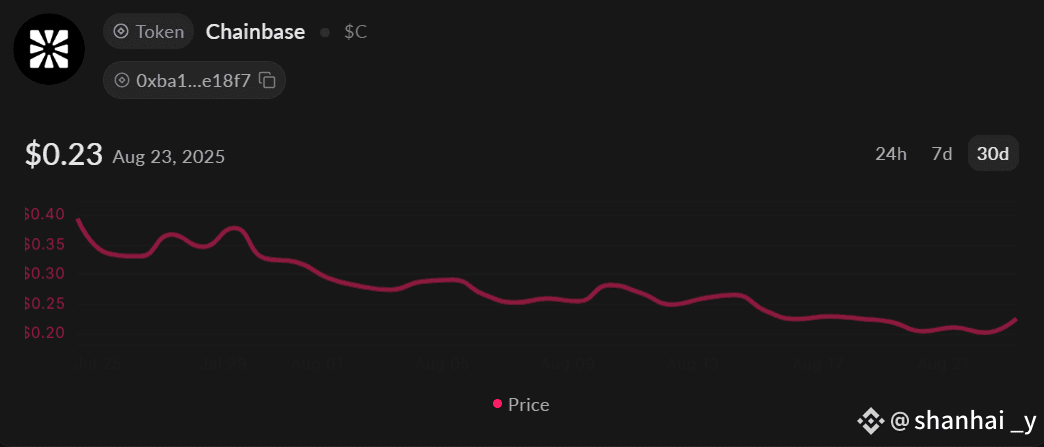
Task: Click the Chainbase round logo
Action: (49, 49)
